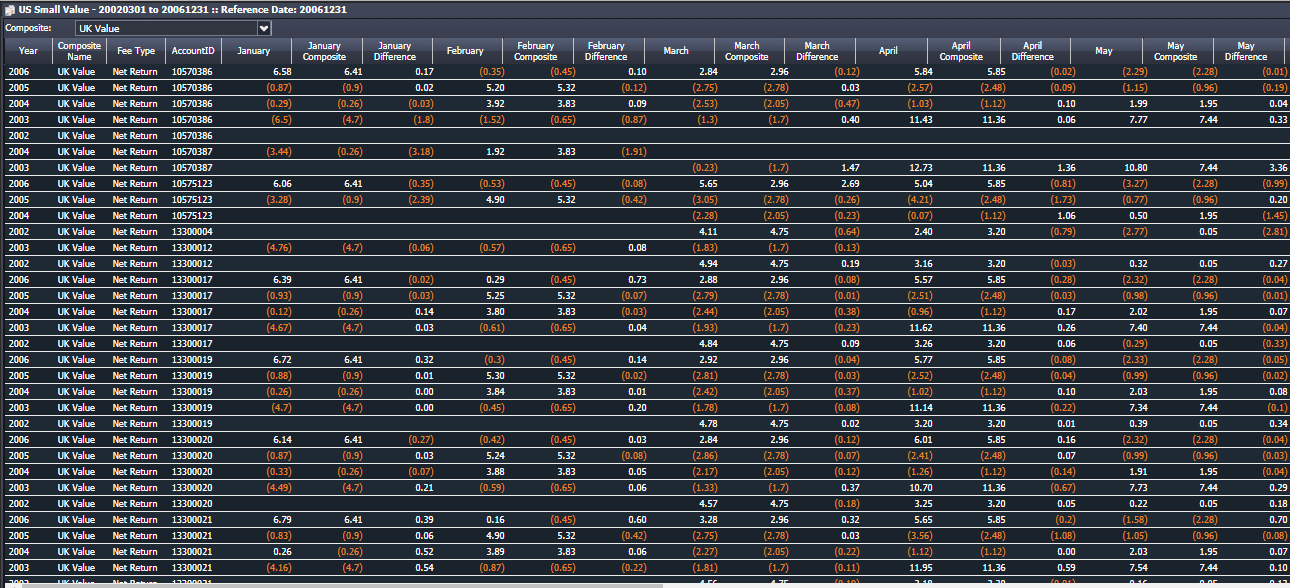Select April value 12.73

pos(919,168)
